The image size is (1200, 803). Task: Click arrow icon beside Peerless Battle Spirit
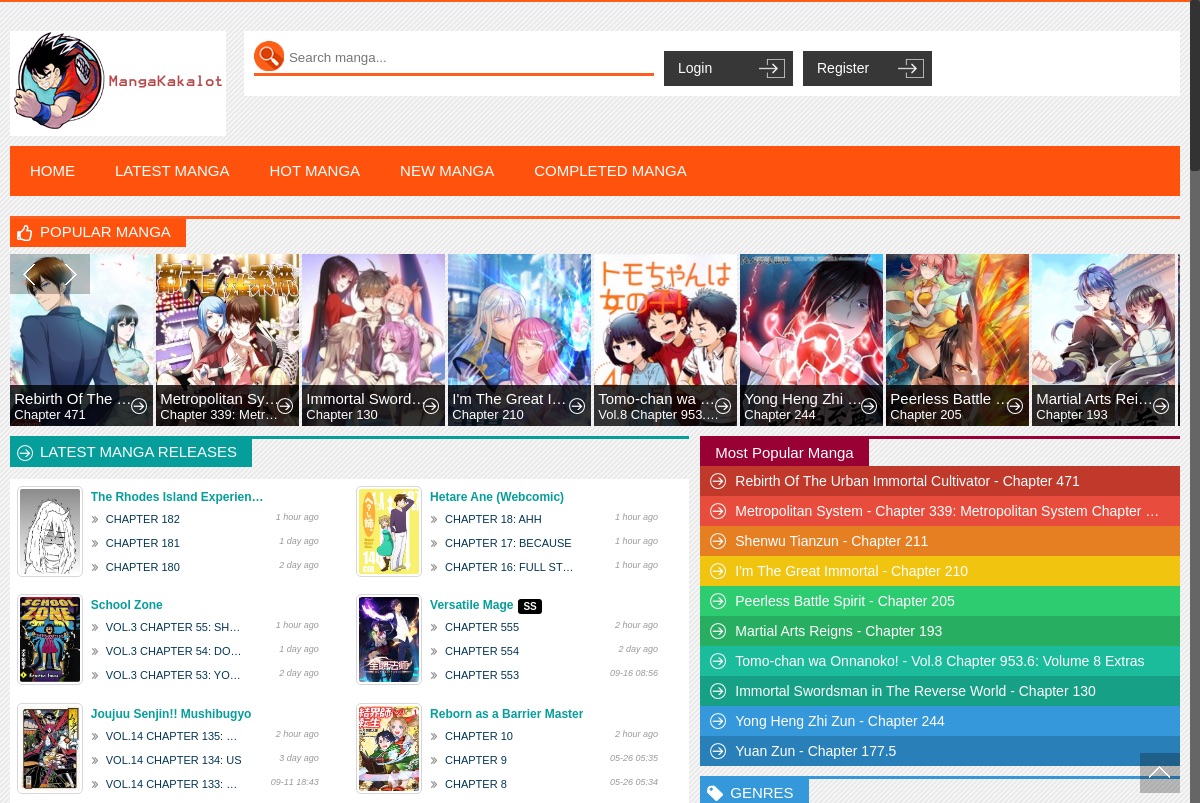[x=718, y=601]
